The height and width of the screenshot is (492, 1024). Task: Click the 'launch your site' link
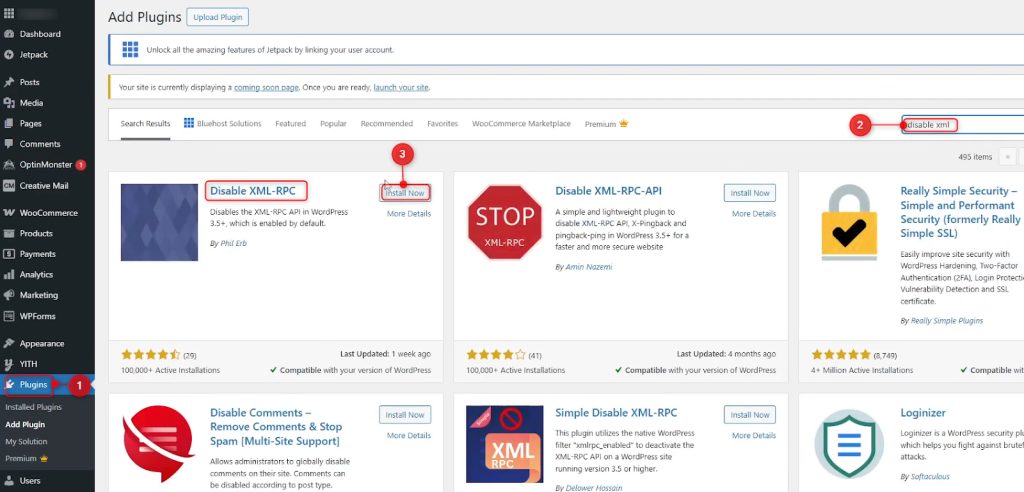pyautogui.click(x=401, y=87)
